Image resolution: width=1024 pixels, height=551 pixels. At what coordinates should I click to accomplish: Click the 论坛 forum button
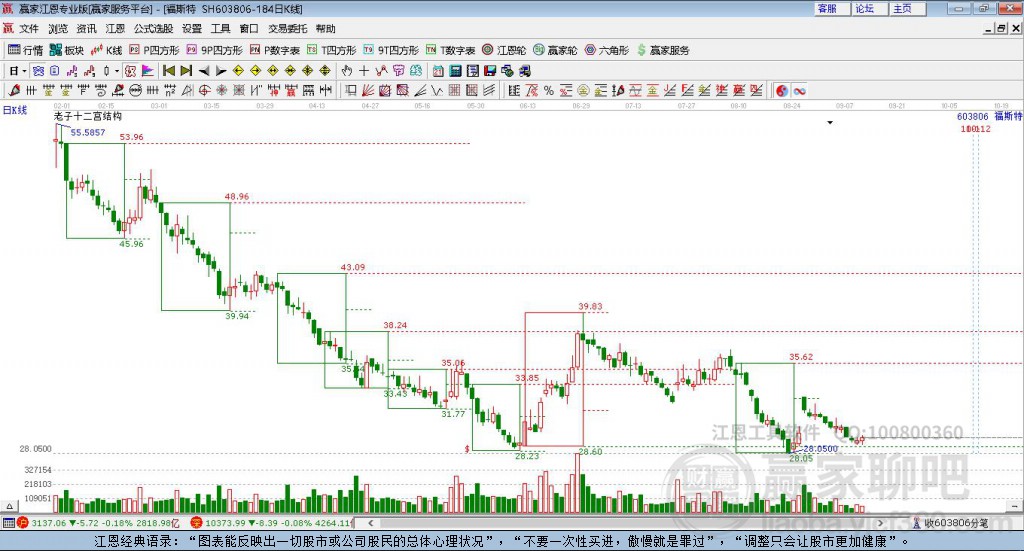pos(870,8)
